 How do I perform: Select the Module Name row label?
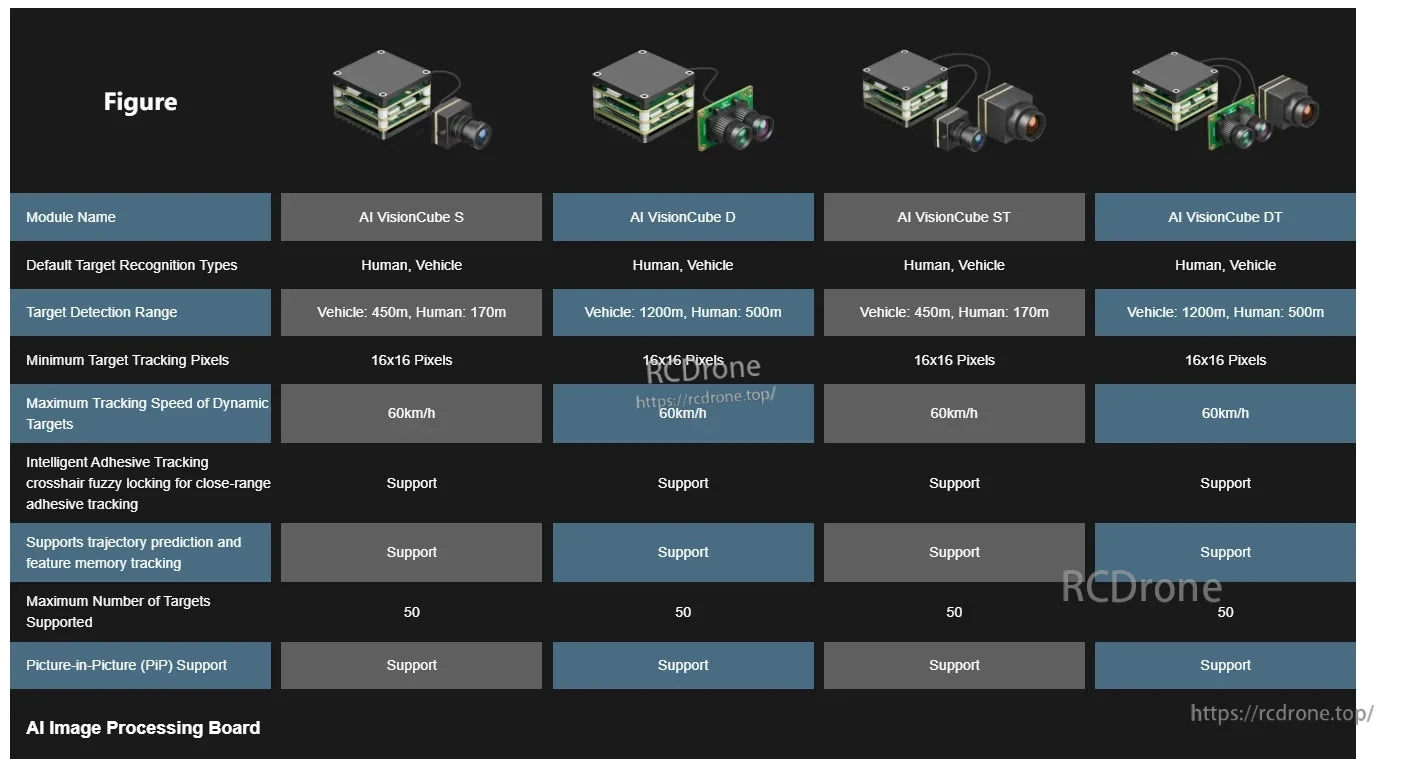coord(71,217)
